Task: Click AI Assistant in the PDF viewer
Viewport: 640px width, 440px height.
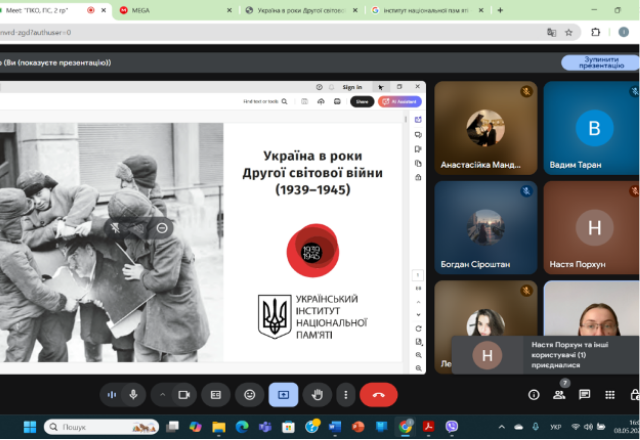Action: pyautogui.click(x=400, y=101)
